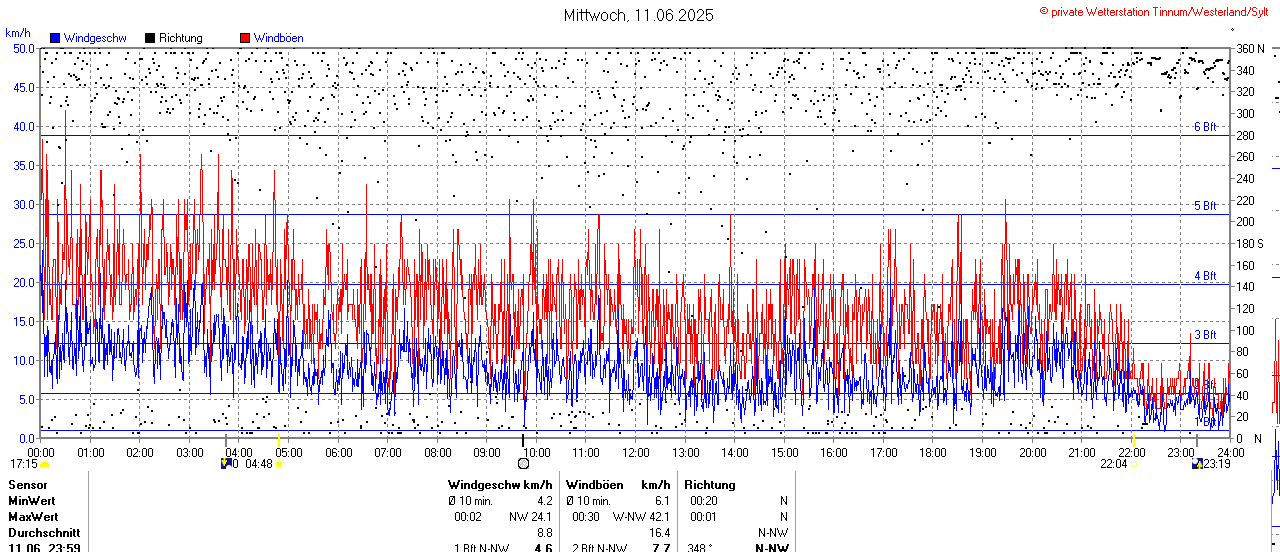Viewport: 1280px width, 552px height.
Task: Click the '11.06. 23:59' timestamp row
Action: tap(45, 548)
